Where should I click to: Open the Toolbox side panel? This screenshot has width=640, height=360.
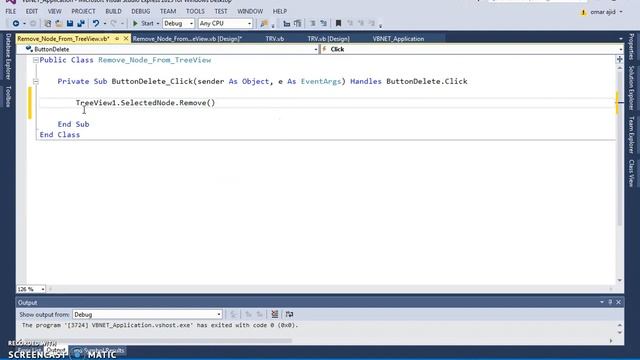pyautogui.click(x=8, y=97)
